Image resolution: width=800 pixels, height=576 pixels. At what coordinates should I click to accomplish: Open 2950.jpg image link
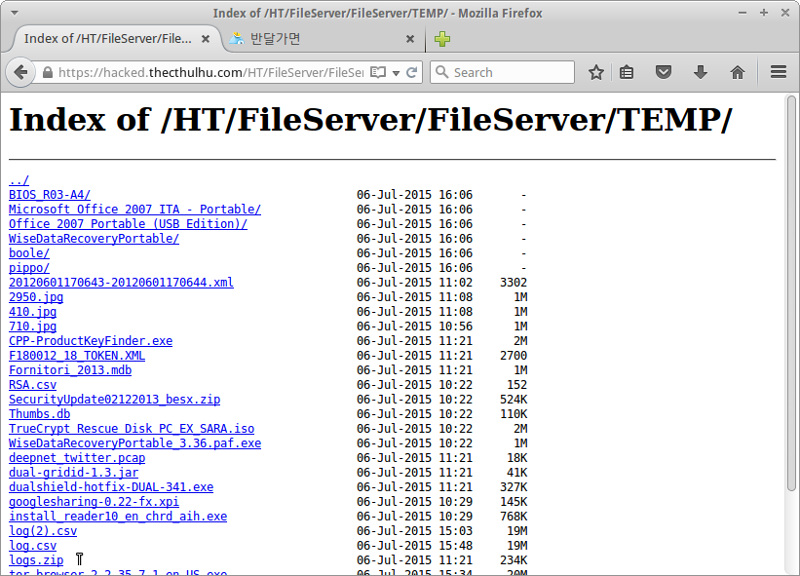pos(36,297)
